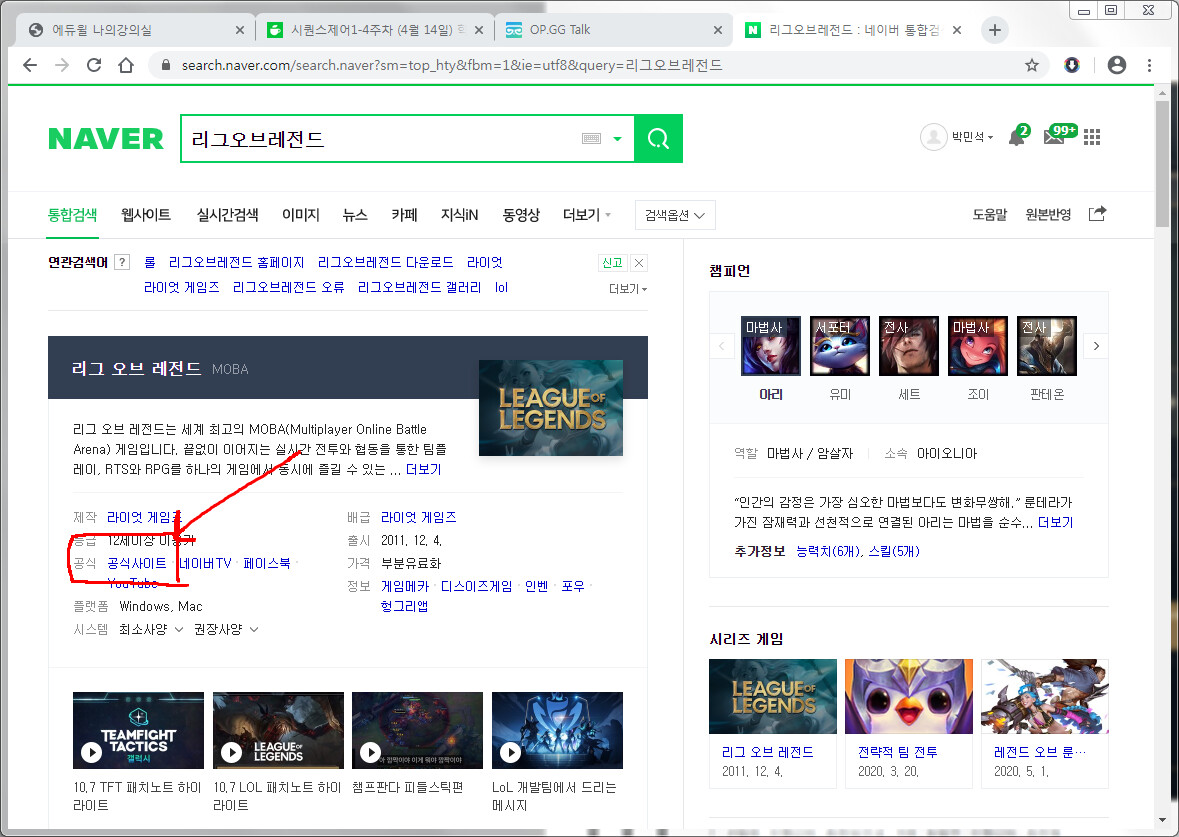Open the 검색옵션 dropdown

tap(675, 215)
